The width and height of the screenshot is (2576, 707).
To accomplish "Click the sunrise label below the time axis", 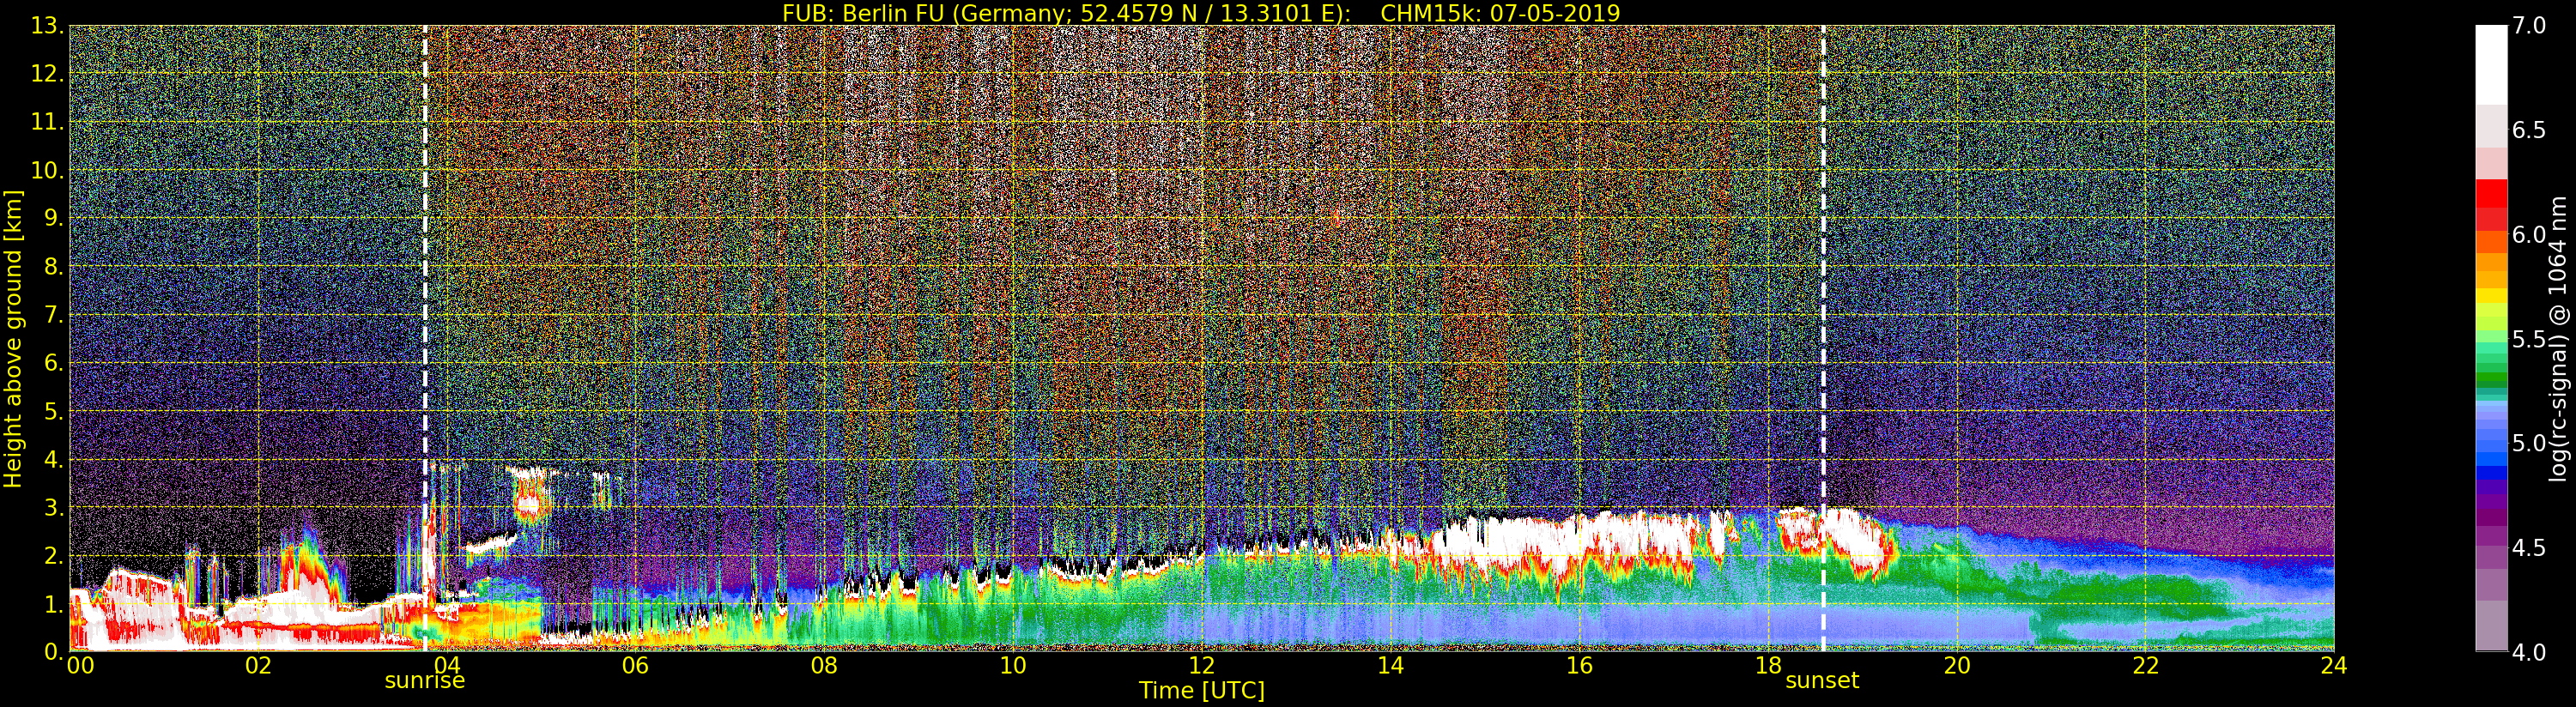I will point(424,681).
